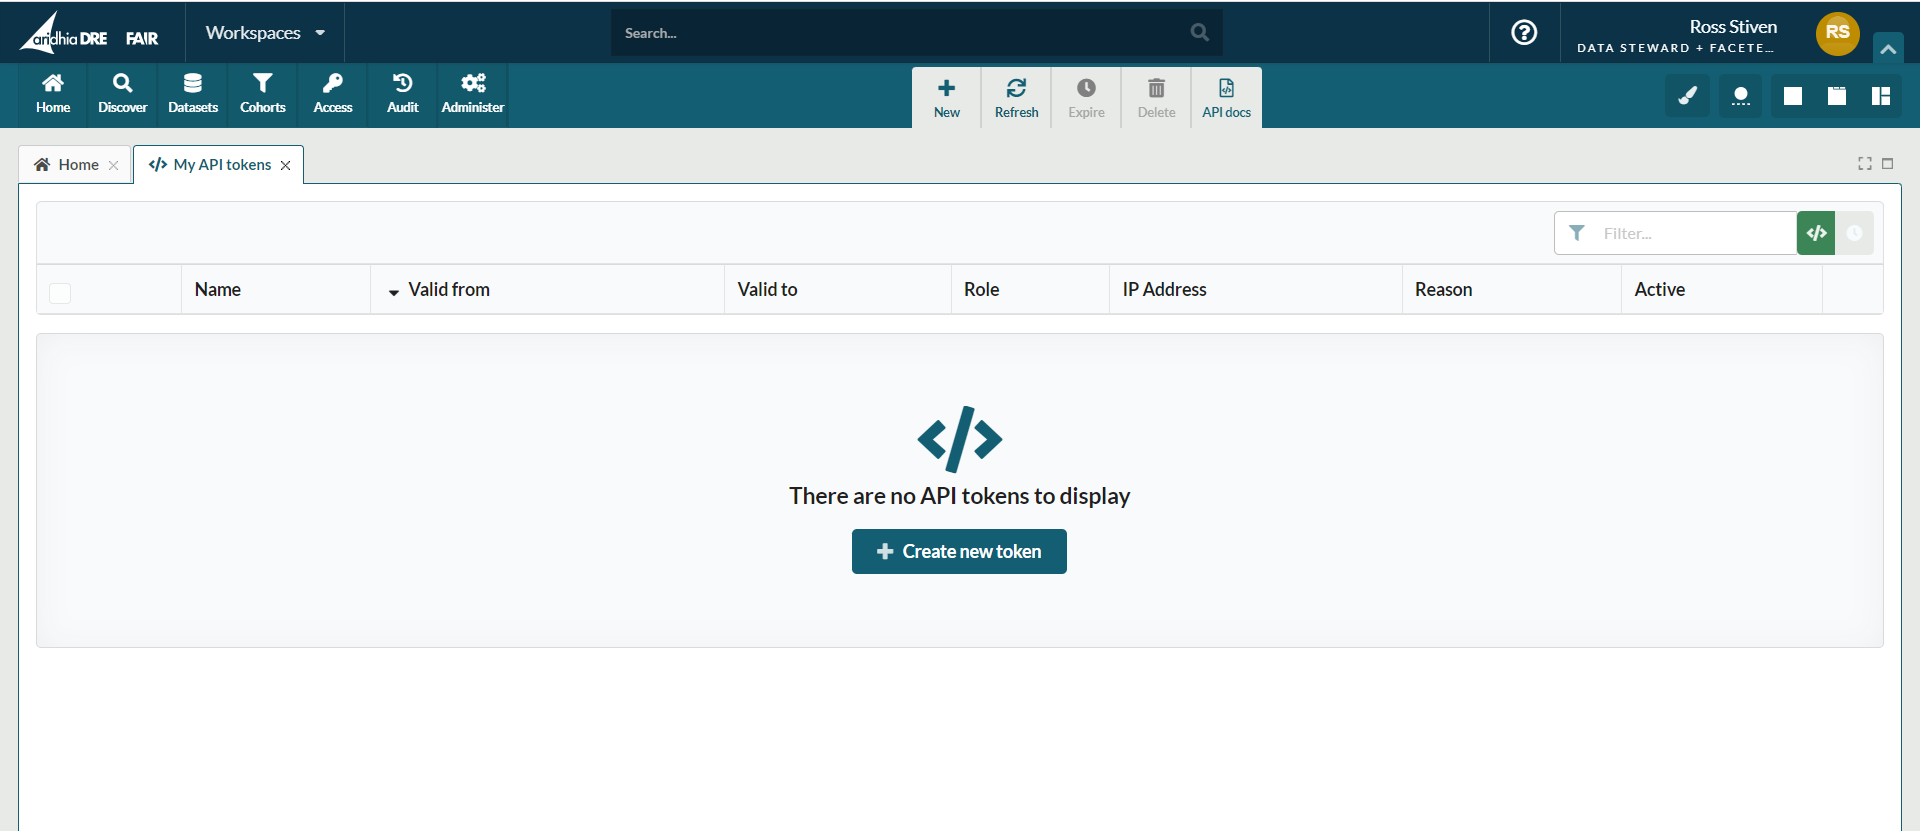Open the help question mark icon
1920x831 pixels.
coord(1524,33)
